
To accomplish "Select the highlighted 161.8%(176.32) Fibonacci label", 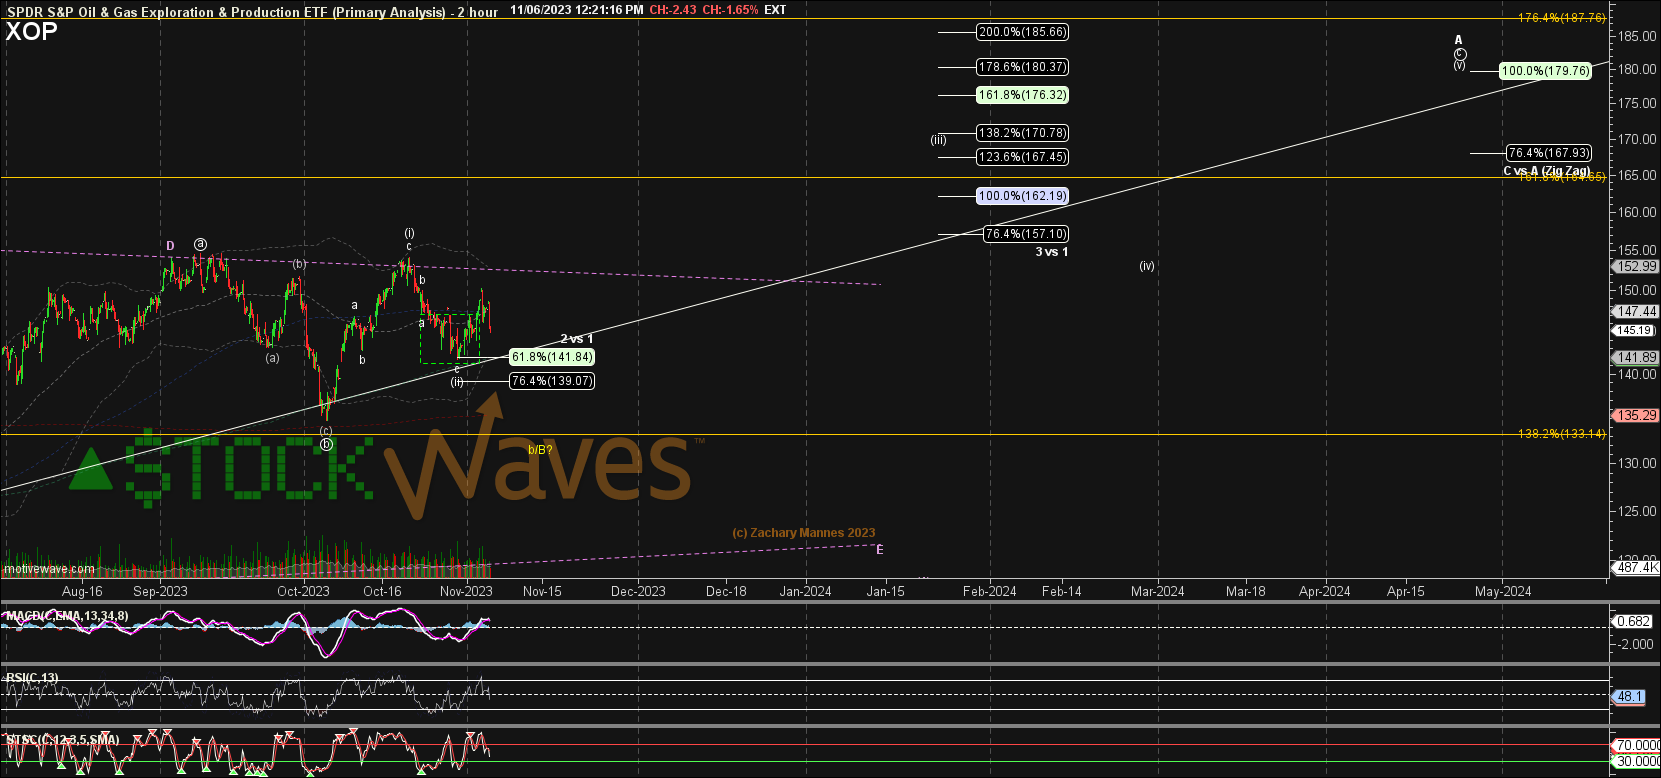I will click(x=1022, y=95).
